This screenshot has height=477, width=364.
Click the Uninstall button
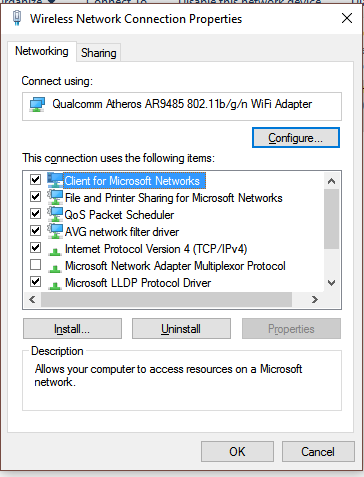click(181, 329)
